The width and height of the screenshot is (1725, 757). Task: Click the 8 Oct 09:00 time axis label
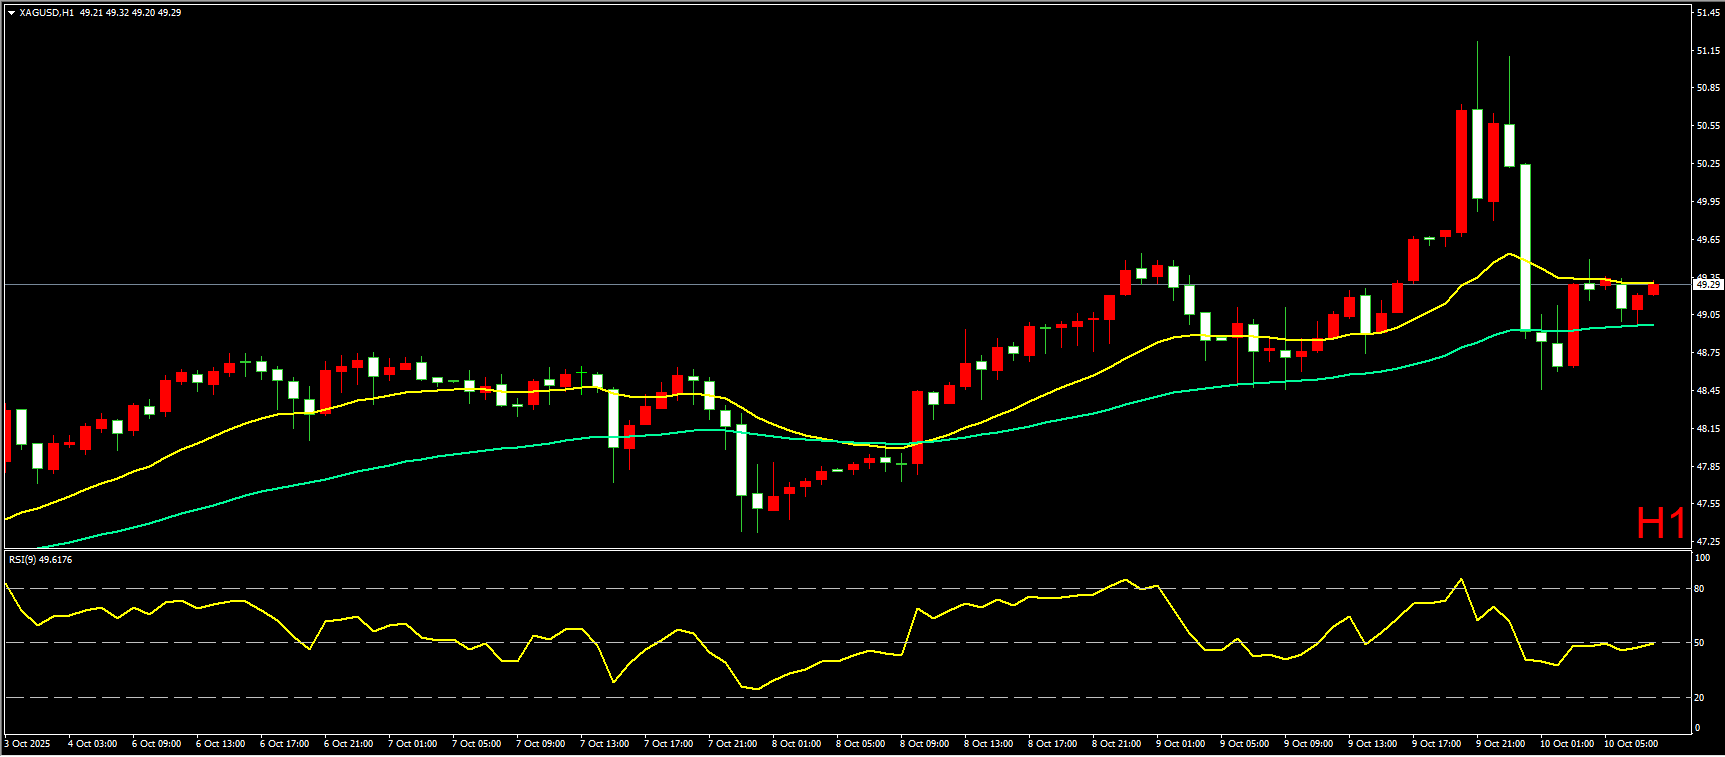coord(924,744)
